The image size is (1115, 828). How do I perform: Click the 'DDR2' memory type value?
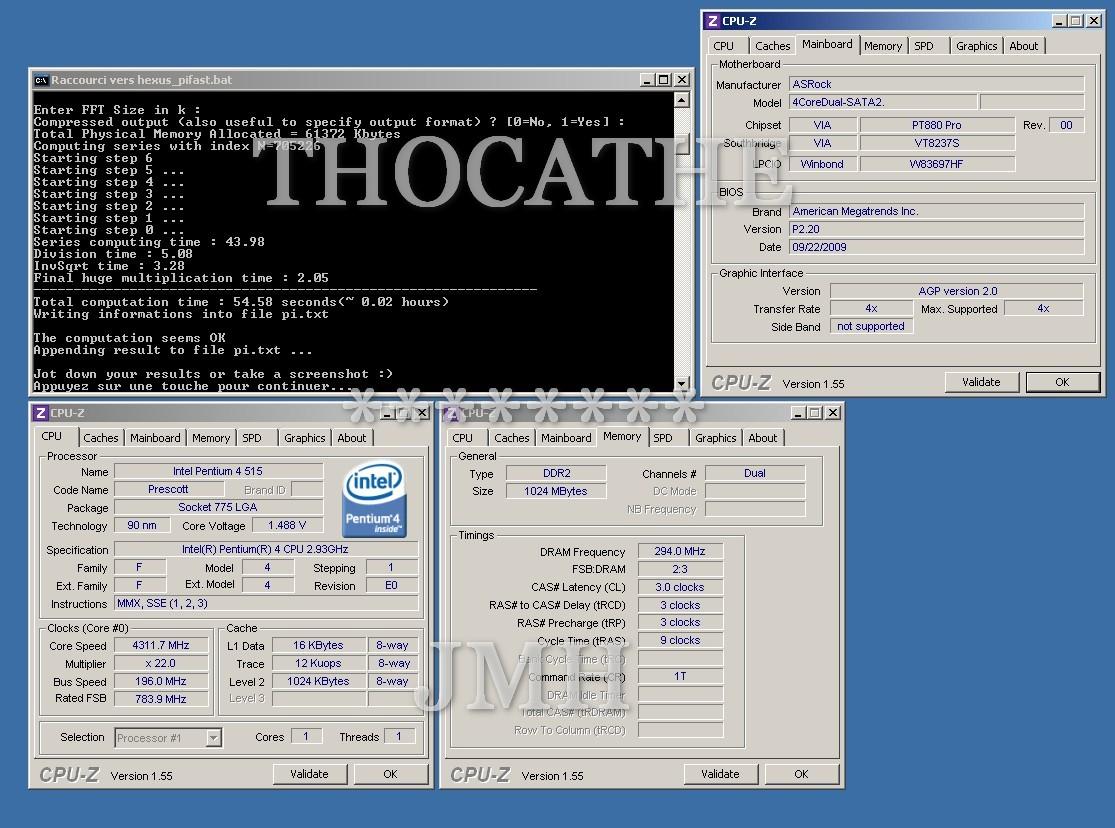(556, 473)
